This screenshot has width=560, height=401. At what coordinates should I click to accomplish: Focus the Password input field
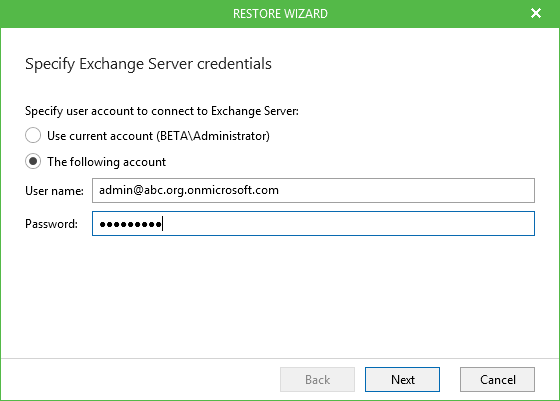click(x=313, y=224)
